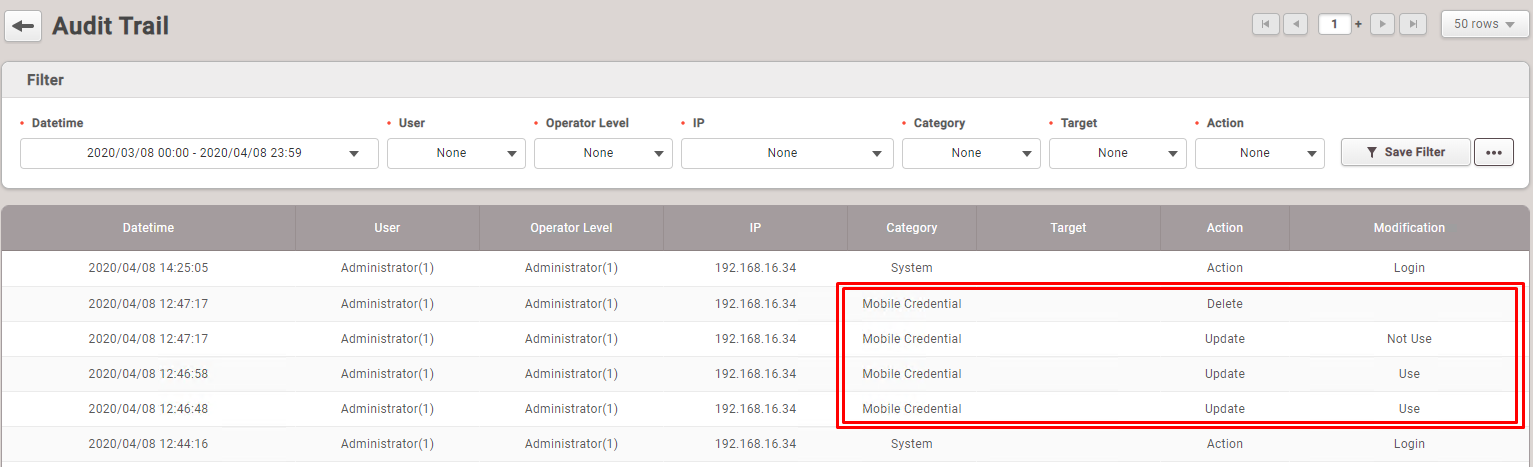The width and height of the screenshot is (1533, 467).
Task: Sort by the Datetime column header
Action: point(148,228)
